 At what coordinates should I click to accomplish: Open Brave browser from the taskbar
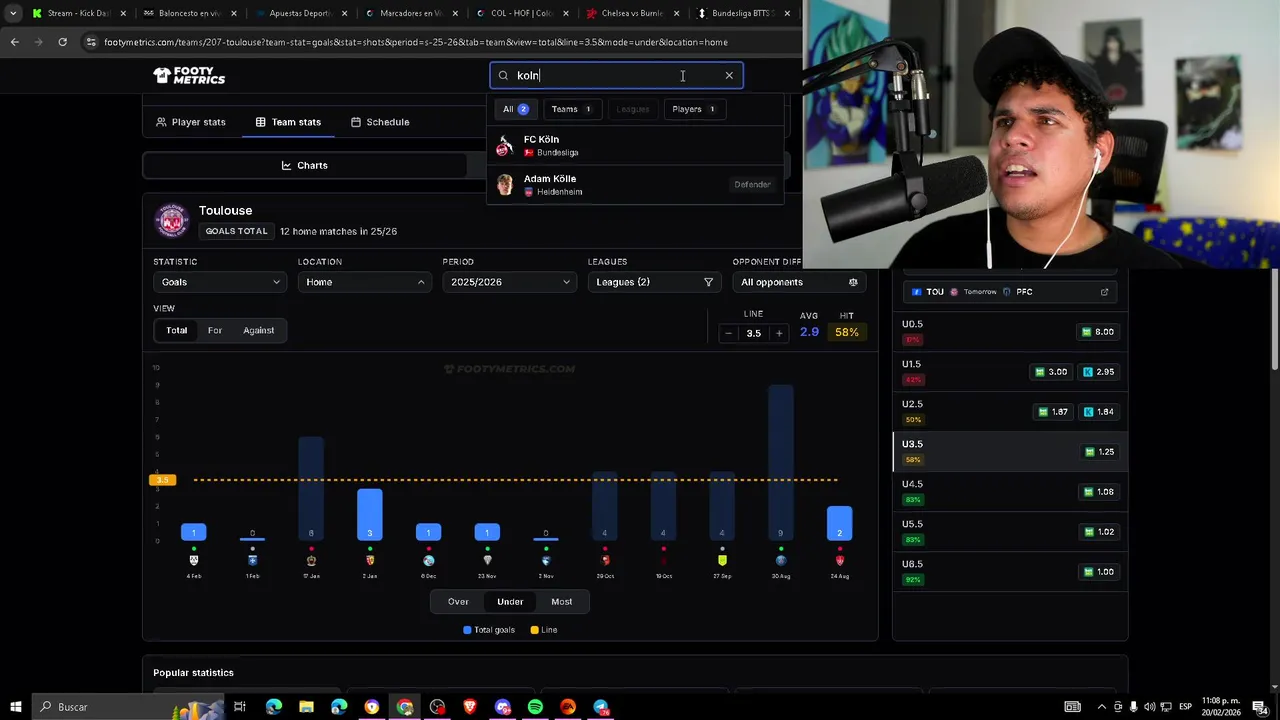click(470, 707)
